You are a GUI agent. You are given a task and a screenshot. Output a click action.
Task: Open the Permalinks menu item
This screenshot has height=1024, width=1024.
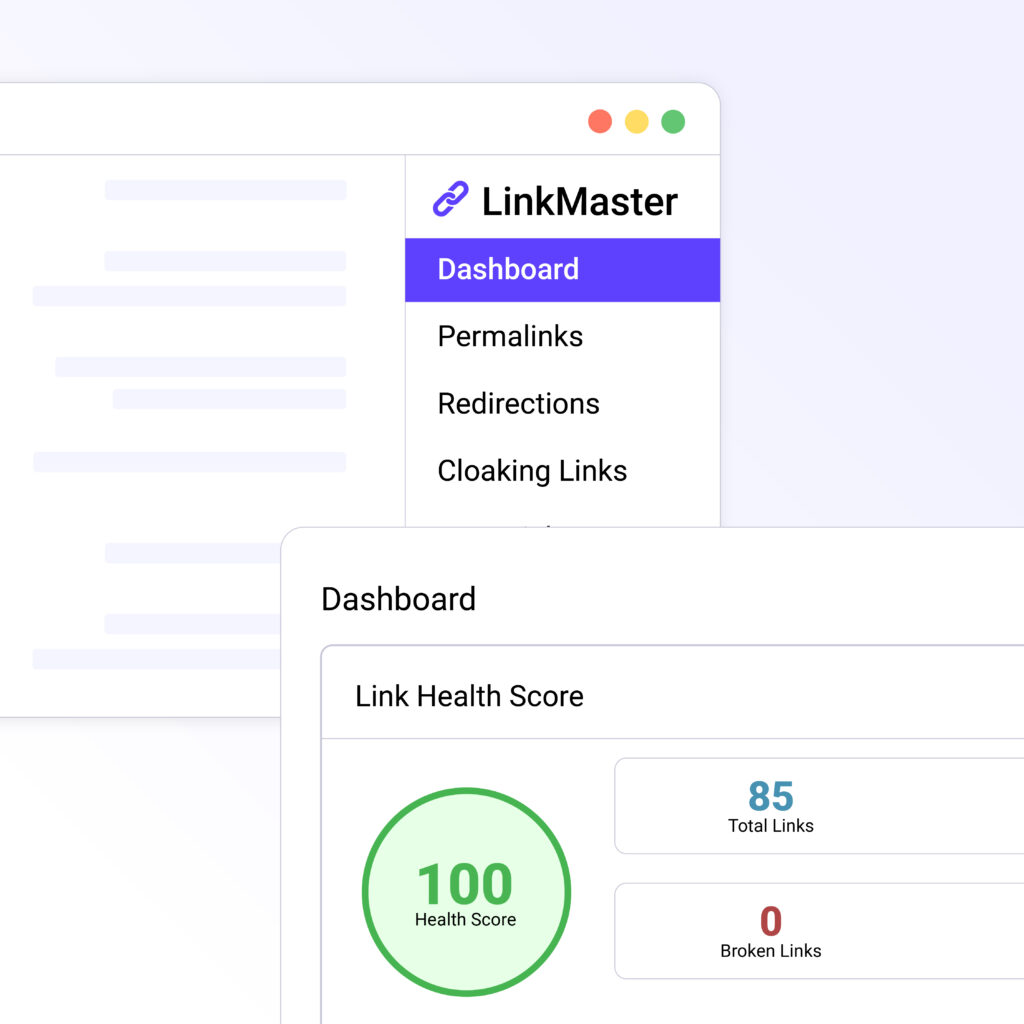510,337
